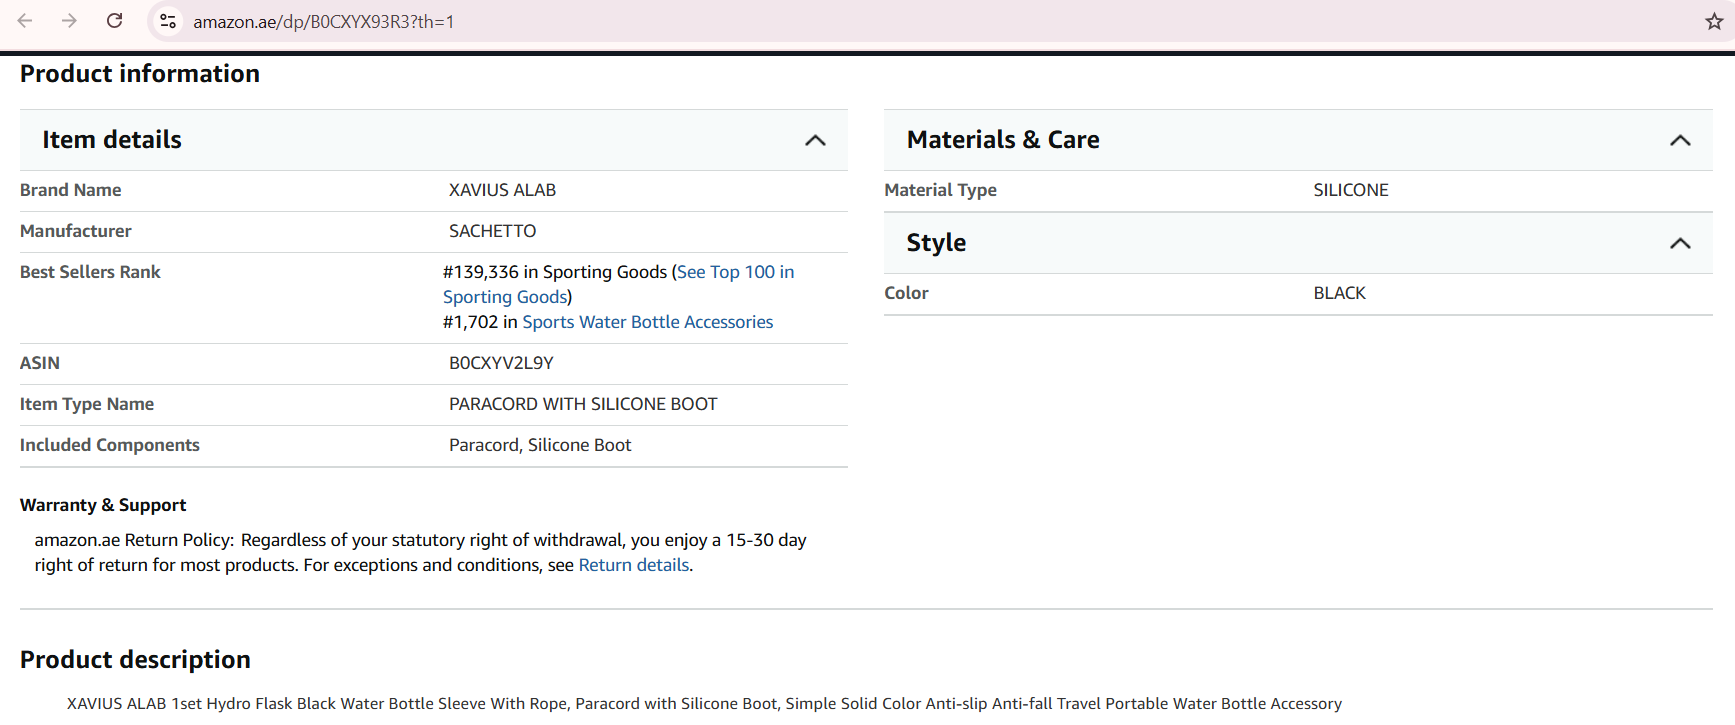The width and height of the screenshot is (1735, 725).
Task: Select the Material Type label
Action: coord(940,190)
